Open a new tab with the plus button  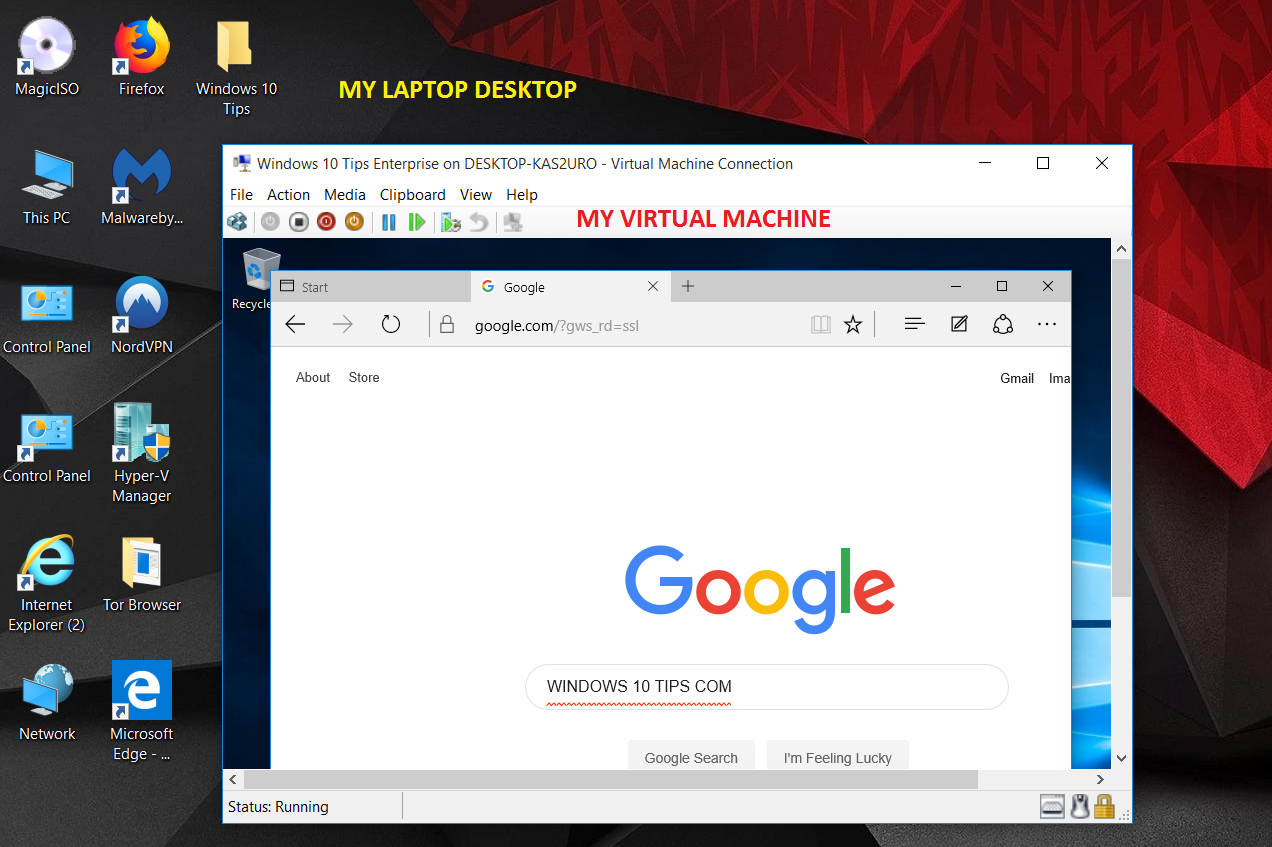coord(688,286)
